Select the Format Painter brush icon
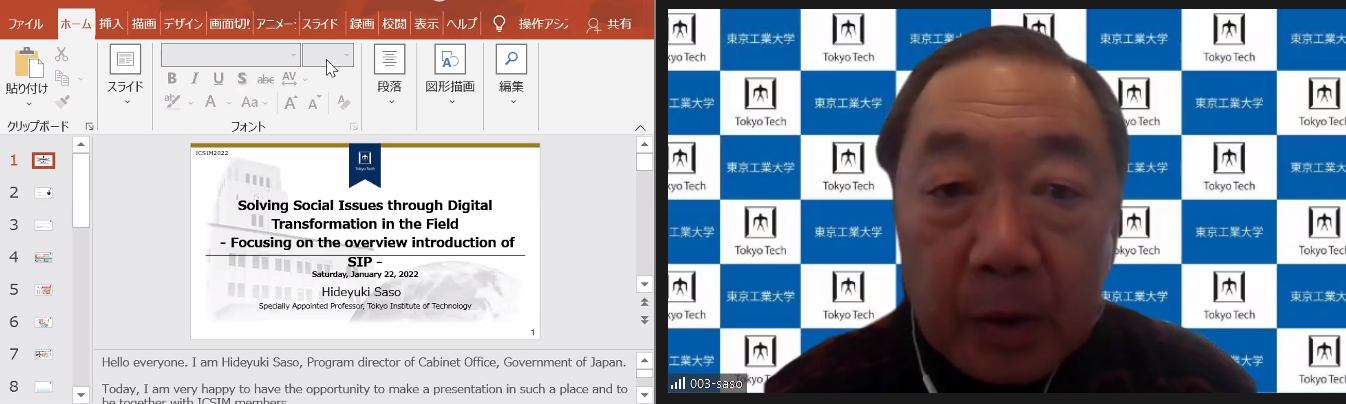Viewport: 1346px width, 404px height. pyautogui.click(x=62, y=102)
